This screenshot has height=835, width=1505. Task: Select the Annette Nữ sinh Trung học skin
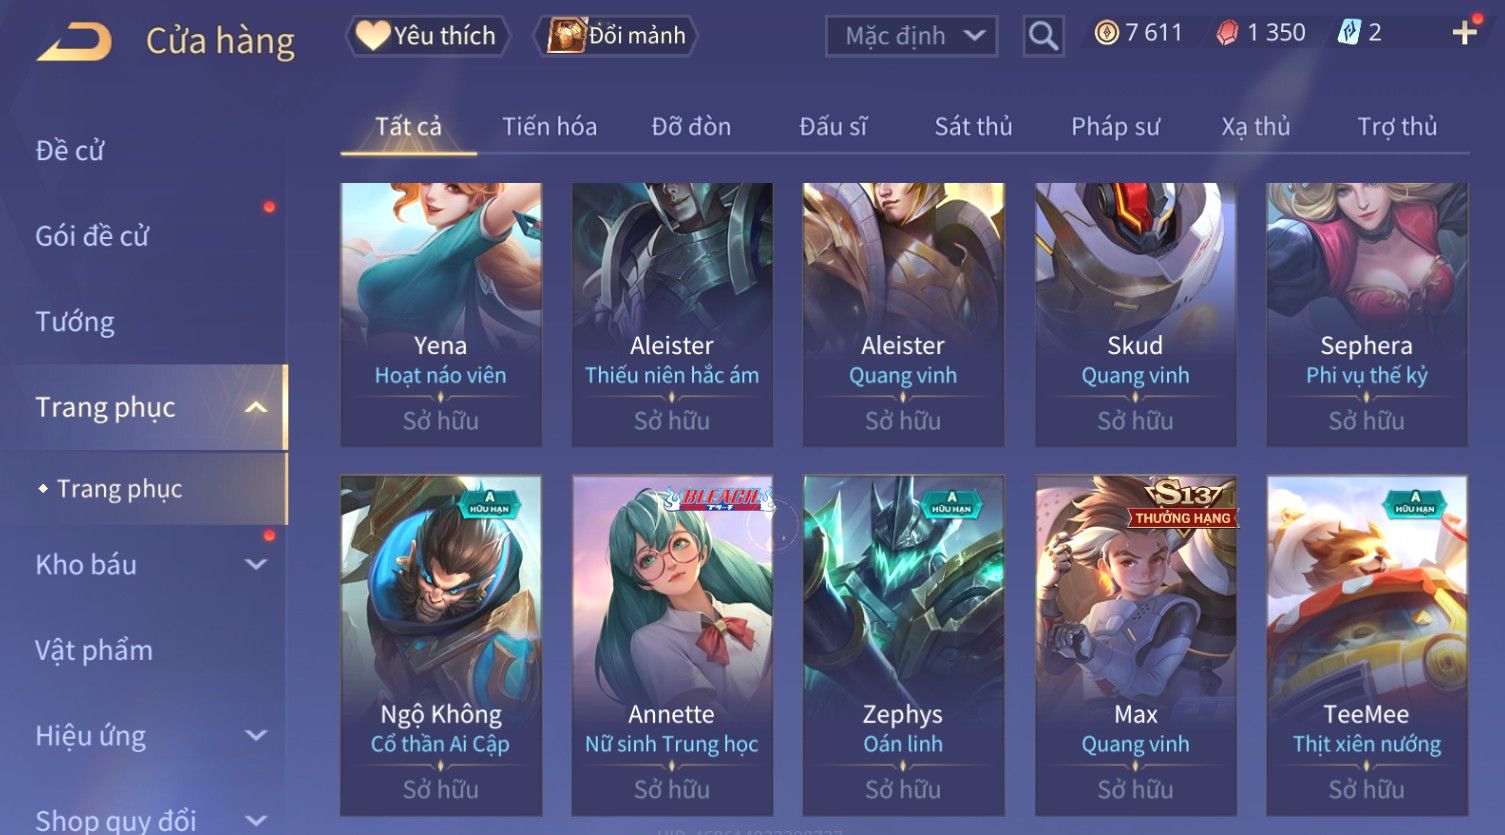click(672, 645)
